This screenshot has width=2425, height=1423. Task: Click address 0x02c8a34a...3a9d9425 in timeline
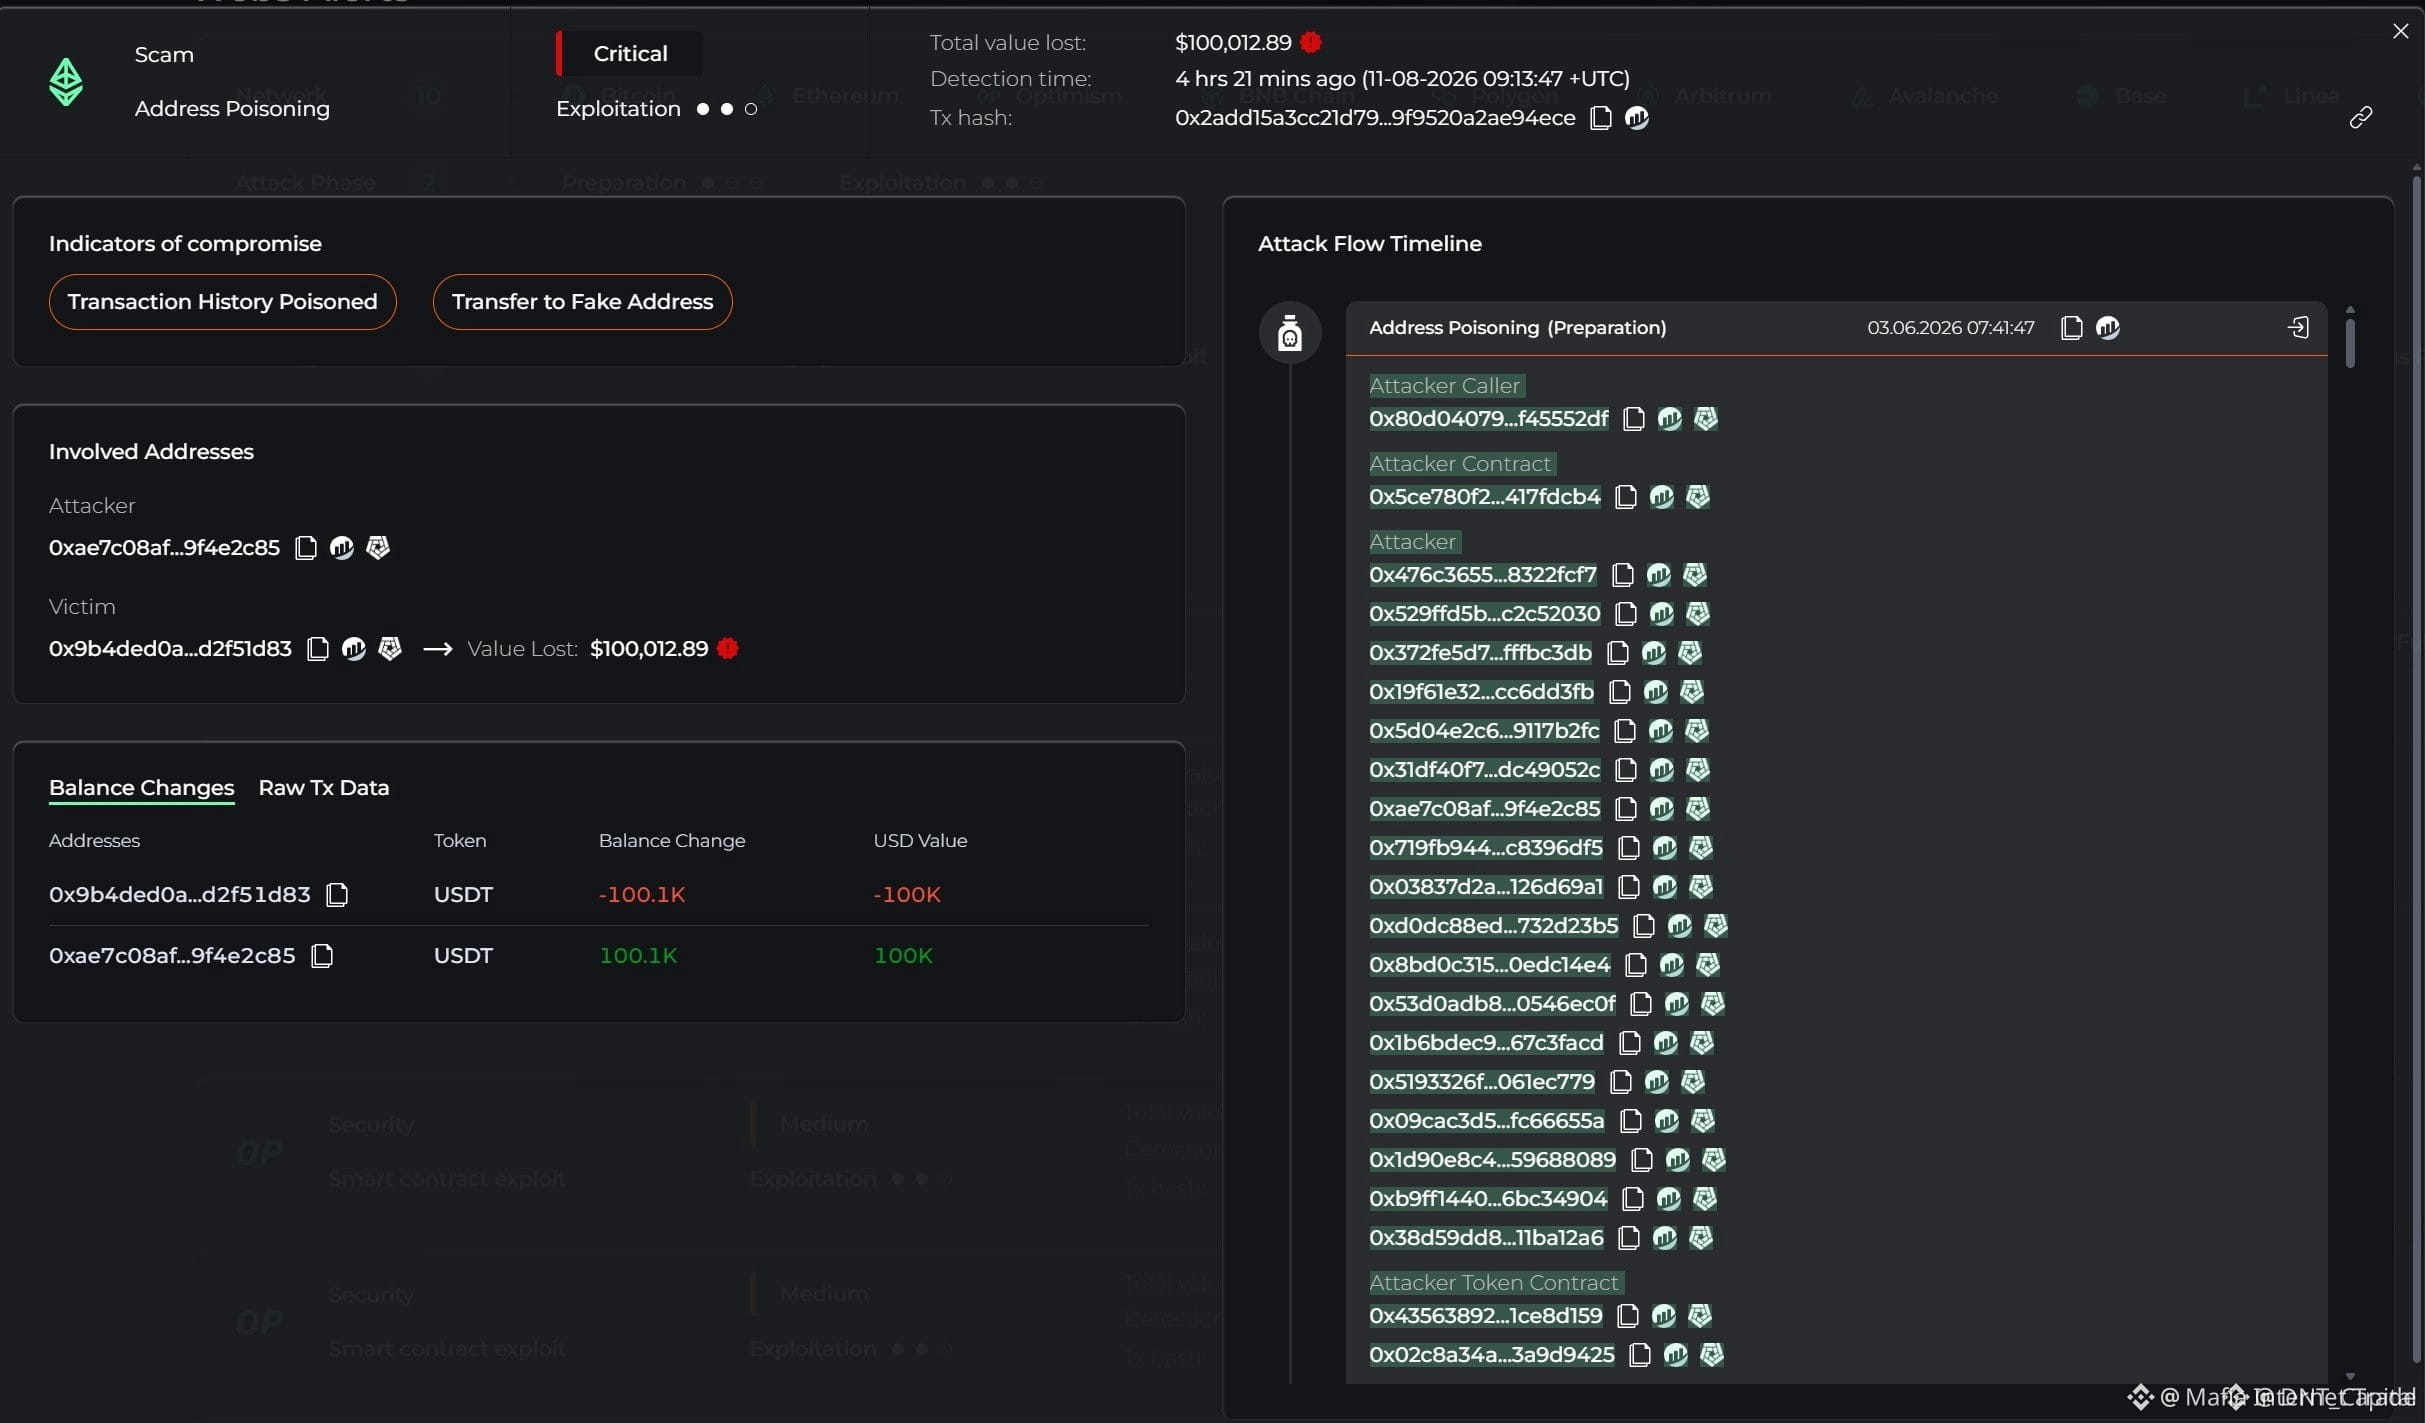(x=1492, y=1355)
